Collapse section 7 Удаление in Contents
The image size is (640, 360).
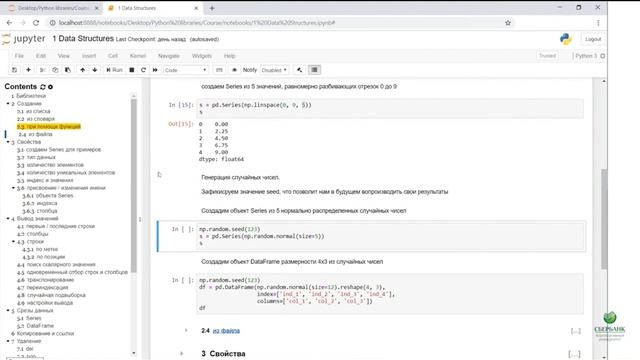point(8,341)
